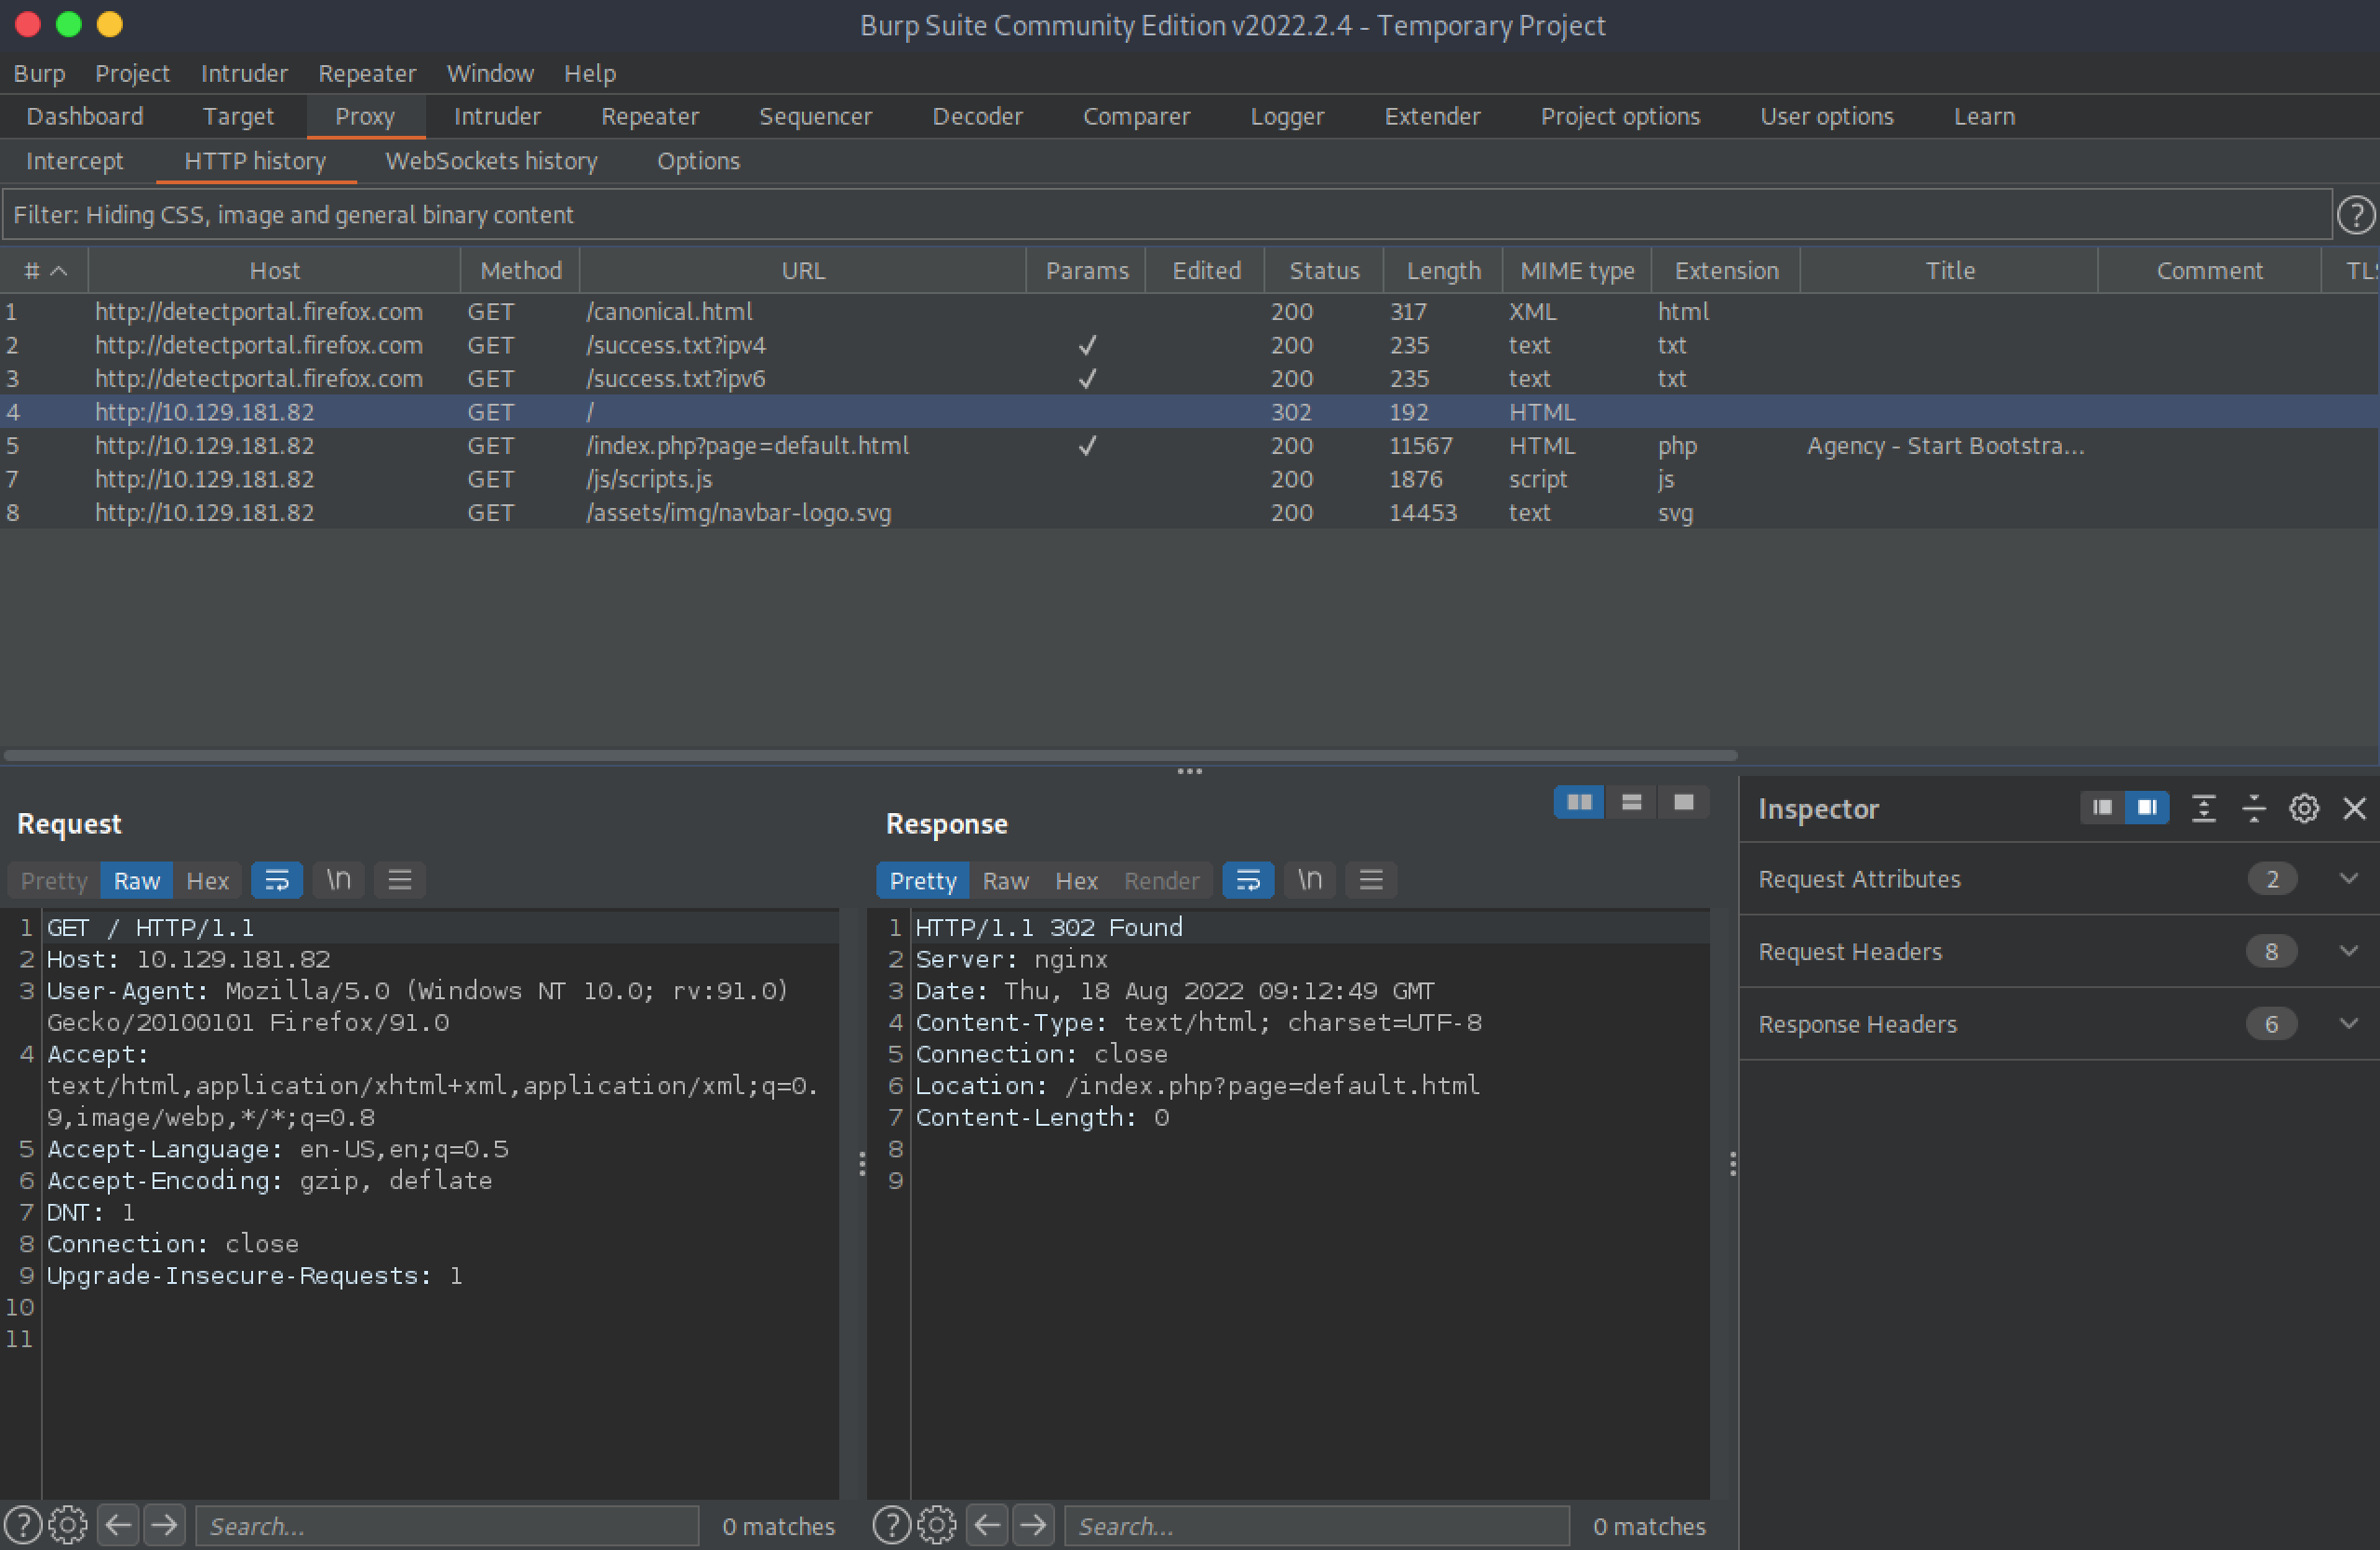Open Response search settings gear

point(937,1525)
